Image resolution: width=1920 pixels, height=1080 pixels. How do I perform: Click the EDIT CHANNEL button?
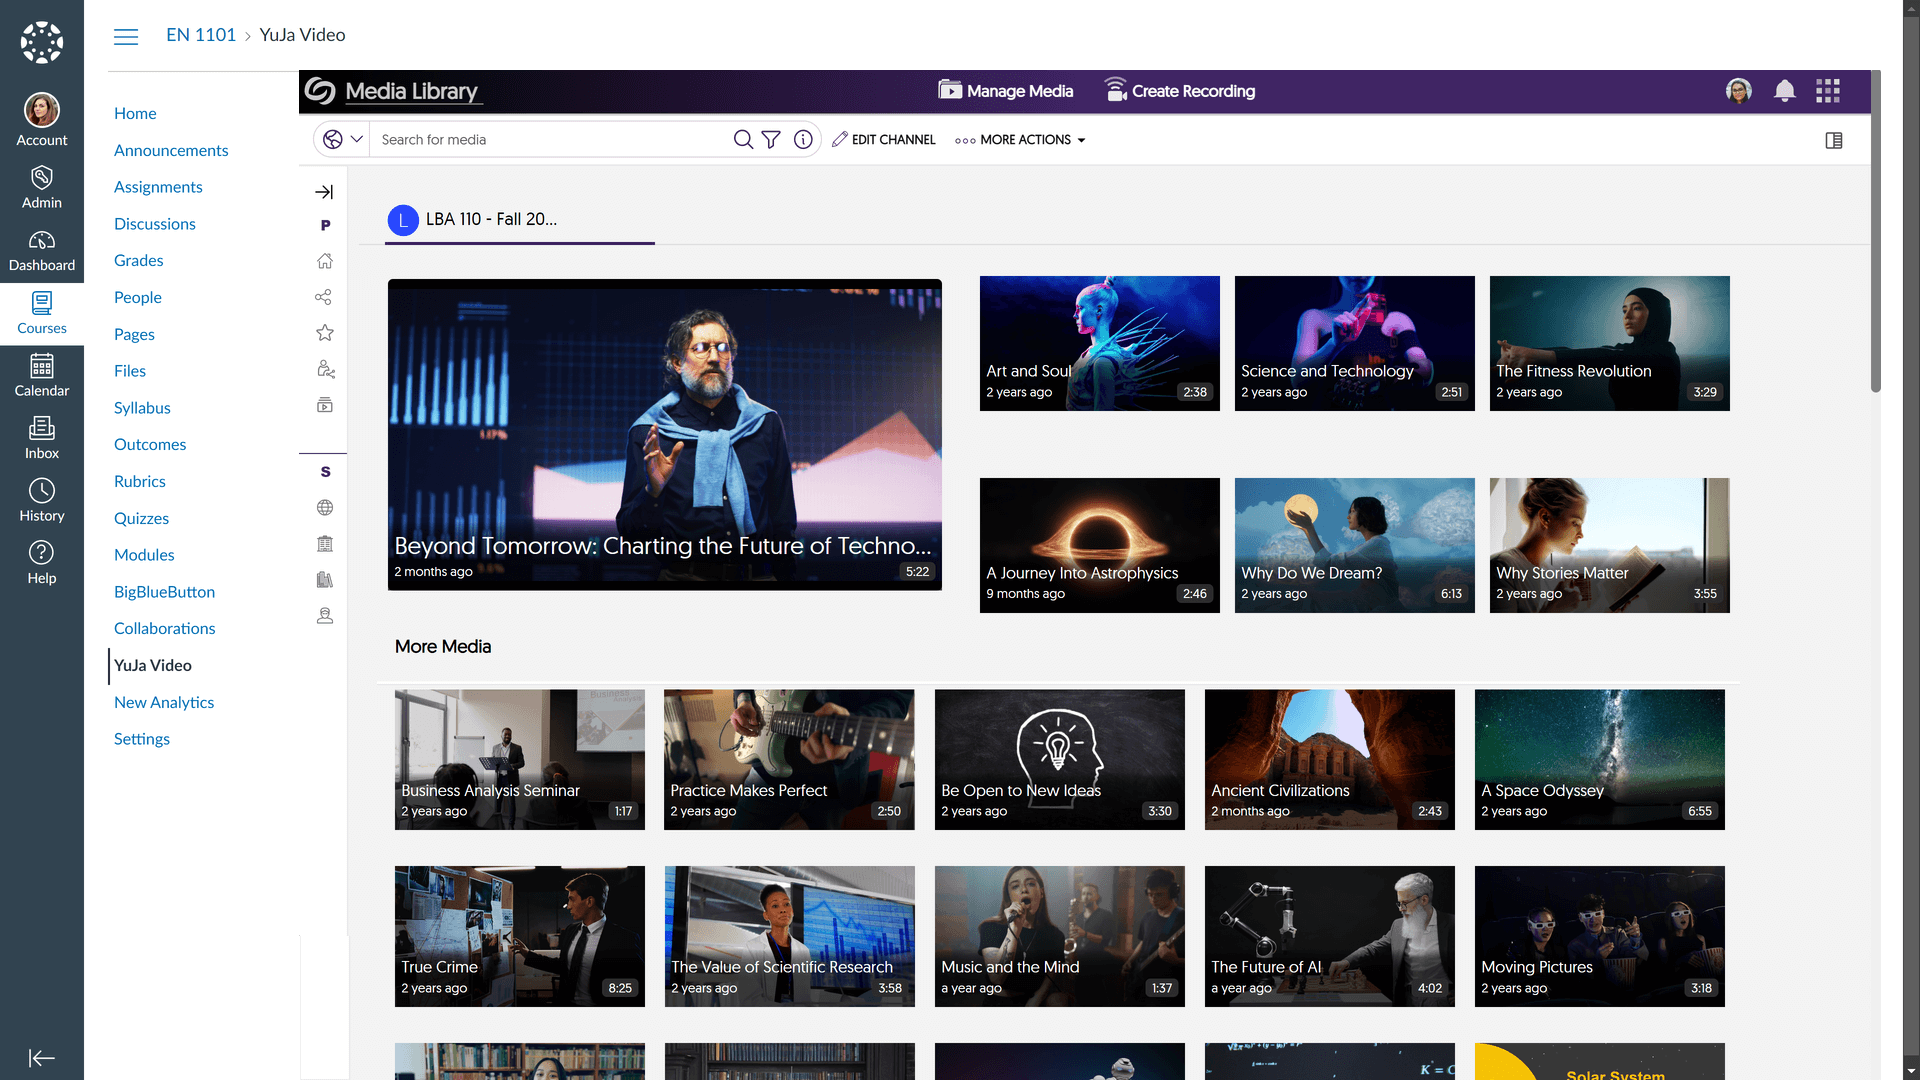883,139
